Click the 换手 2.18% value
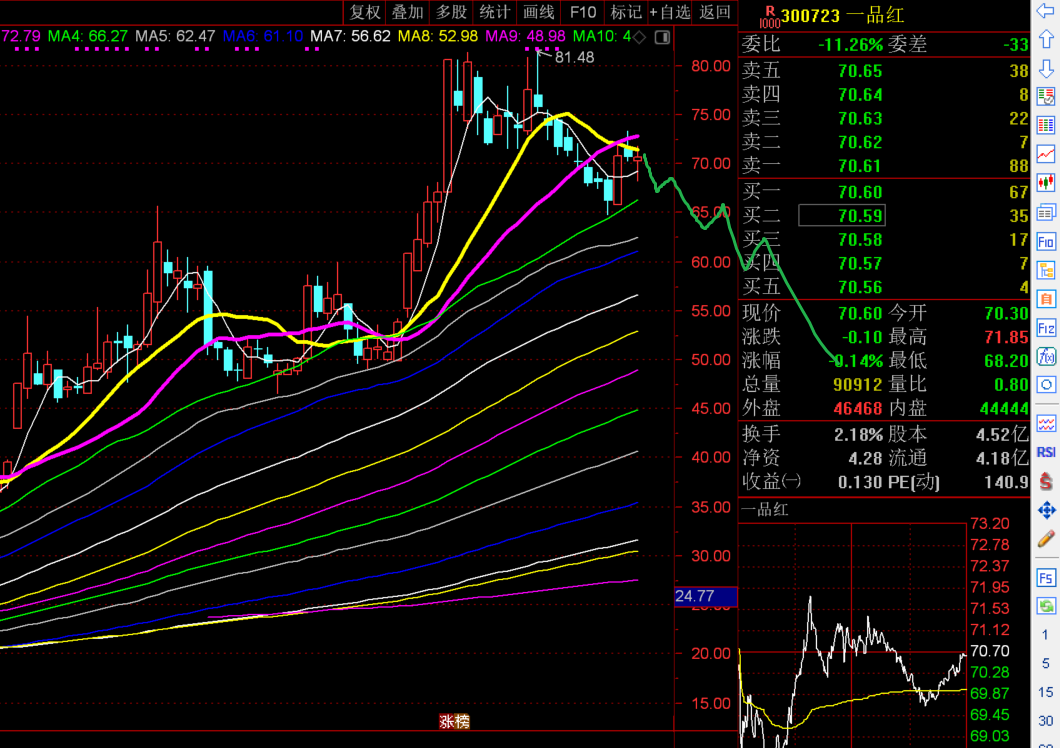 [x=859, y=435]
